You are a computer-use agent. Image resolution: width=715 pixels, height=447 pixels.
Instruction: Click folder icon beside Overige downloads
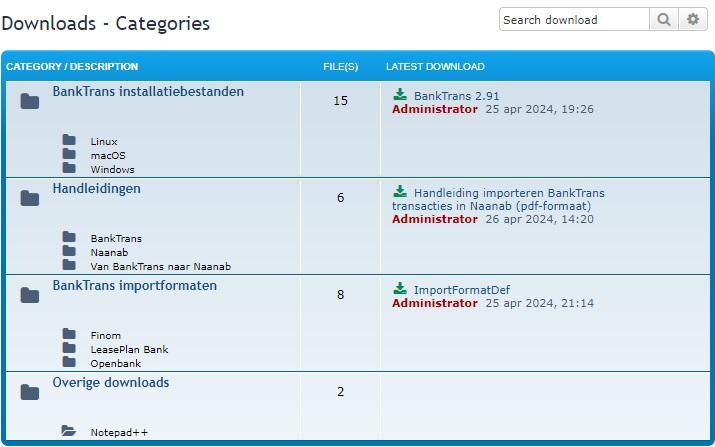(30, 392)
